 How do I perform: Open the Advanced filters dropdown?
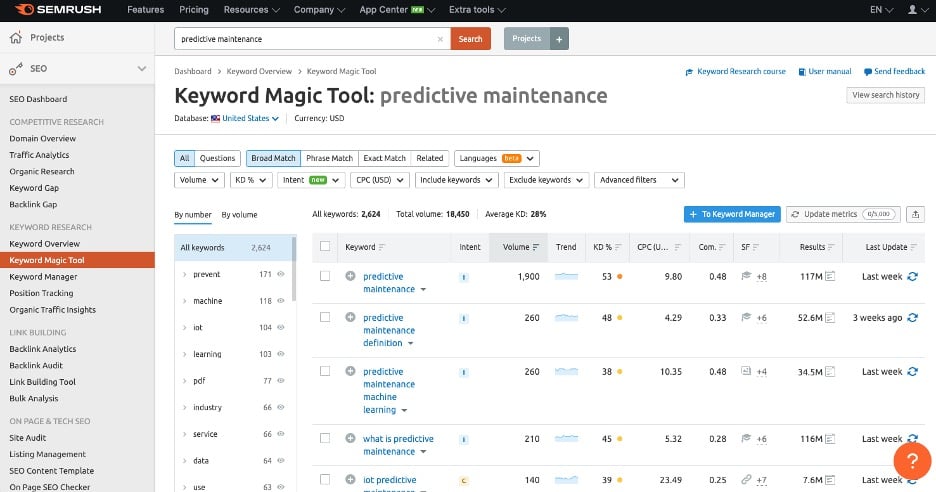[639, 180]
